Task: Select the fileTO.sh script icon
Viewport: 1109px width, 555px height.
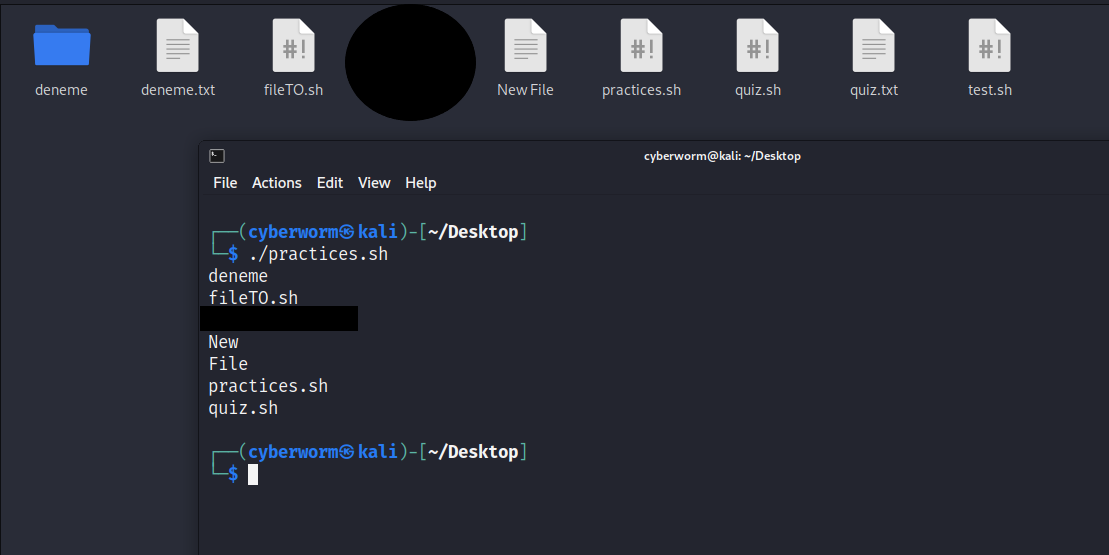Action: point(294,45)
